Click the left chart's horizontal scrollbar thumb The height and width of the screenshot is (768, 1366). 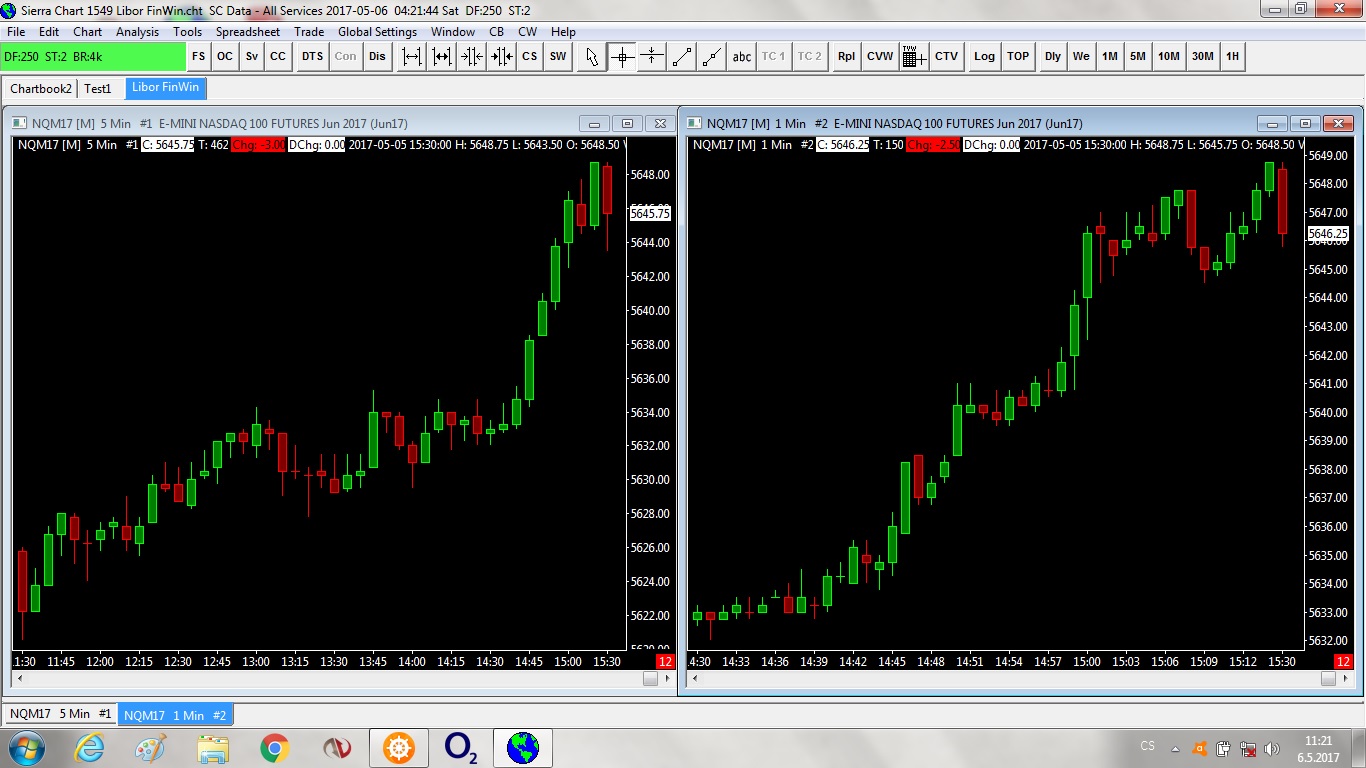(650, 678)
